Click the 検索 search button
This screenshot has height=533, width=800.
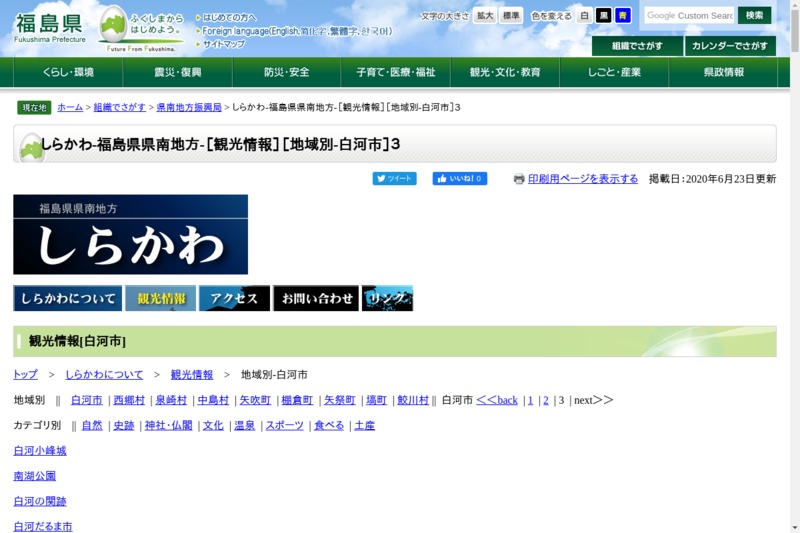pyautogui.click(x=755, y=15)
